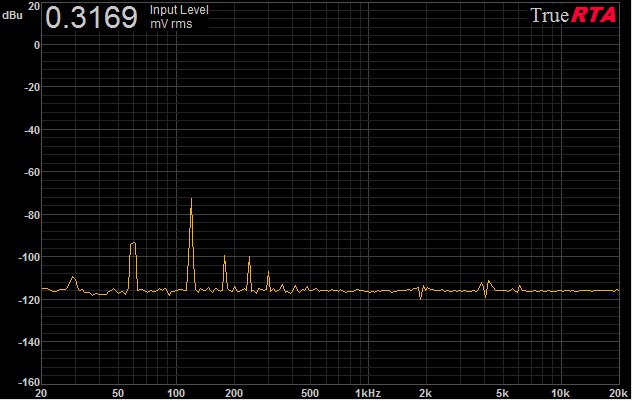Select the 0.3169 input level readout
632x401 pixels.
(91, 18)
